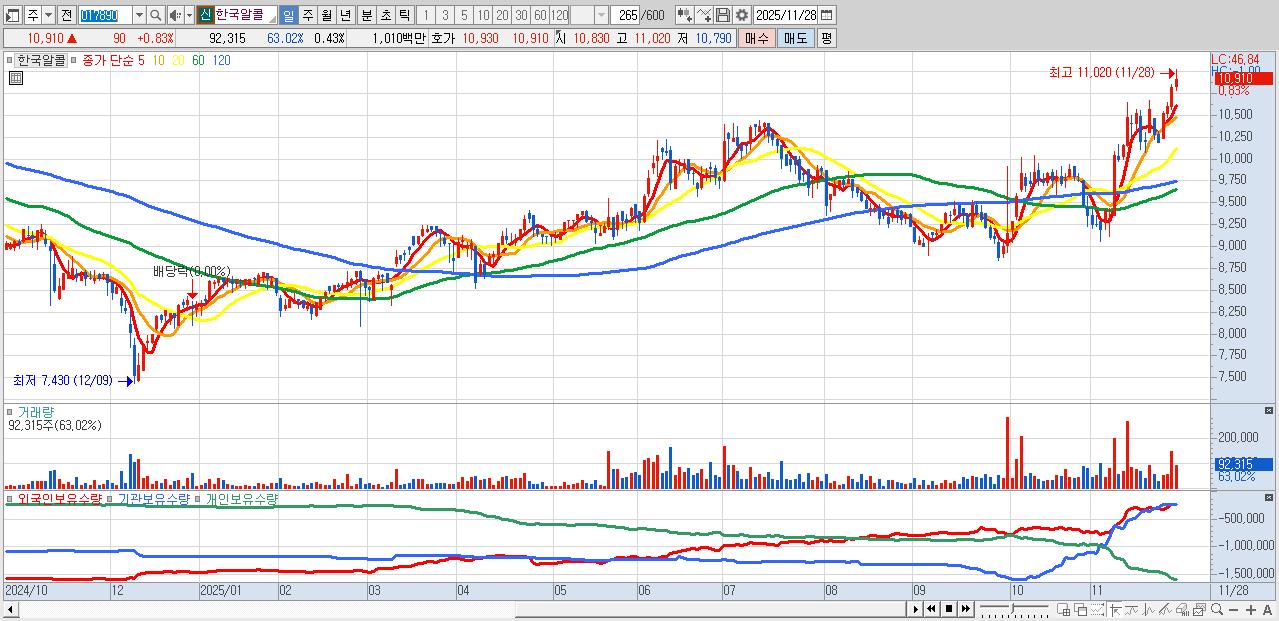Click the zoom magnifier icon in bottom toolbar
Viewport: 1279px width, 621px height.
click(x=1217, y=609)
